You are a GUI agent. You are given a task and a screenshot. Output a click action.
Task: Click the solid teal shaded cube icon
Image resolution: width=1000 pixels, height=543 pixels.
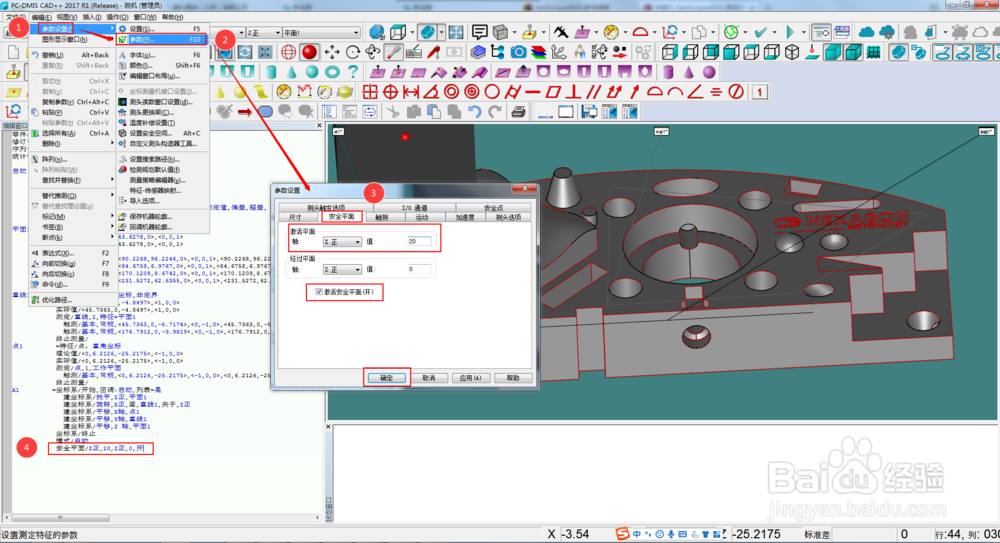click(833, 52)
